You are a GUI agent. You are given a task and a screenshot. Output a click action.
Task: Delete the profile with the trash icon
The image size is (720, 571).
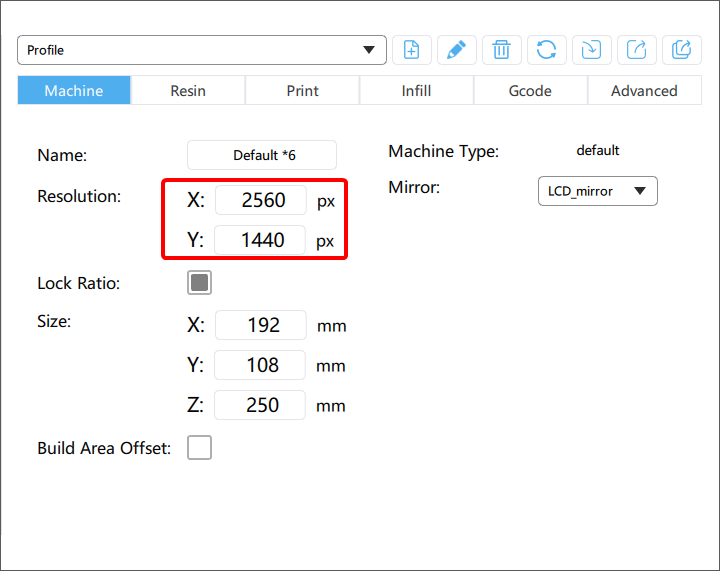point(501,50)
